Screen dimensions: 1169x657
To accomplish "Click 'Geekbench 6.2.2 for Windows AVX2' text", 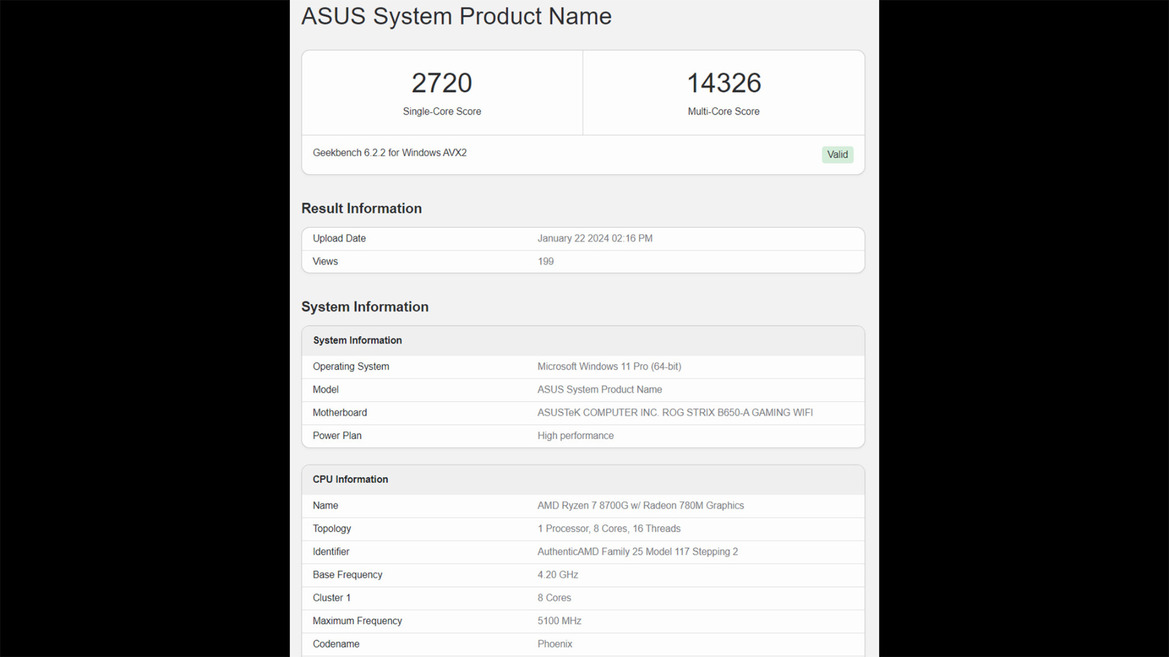I will (389, 153).
